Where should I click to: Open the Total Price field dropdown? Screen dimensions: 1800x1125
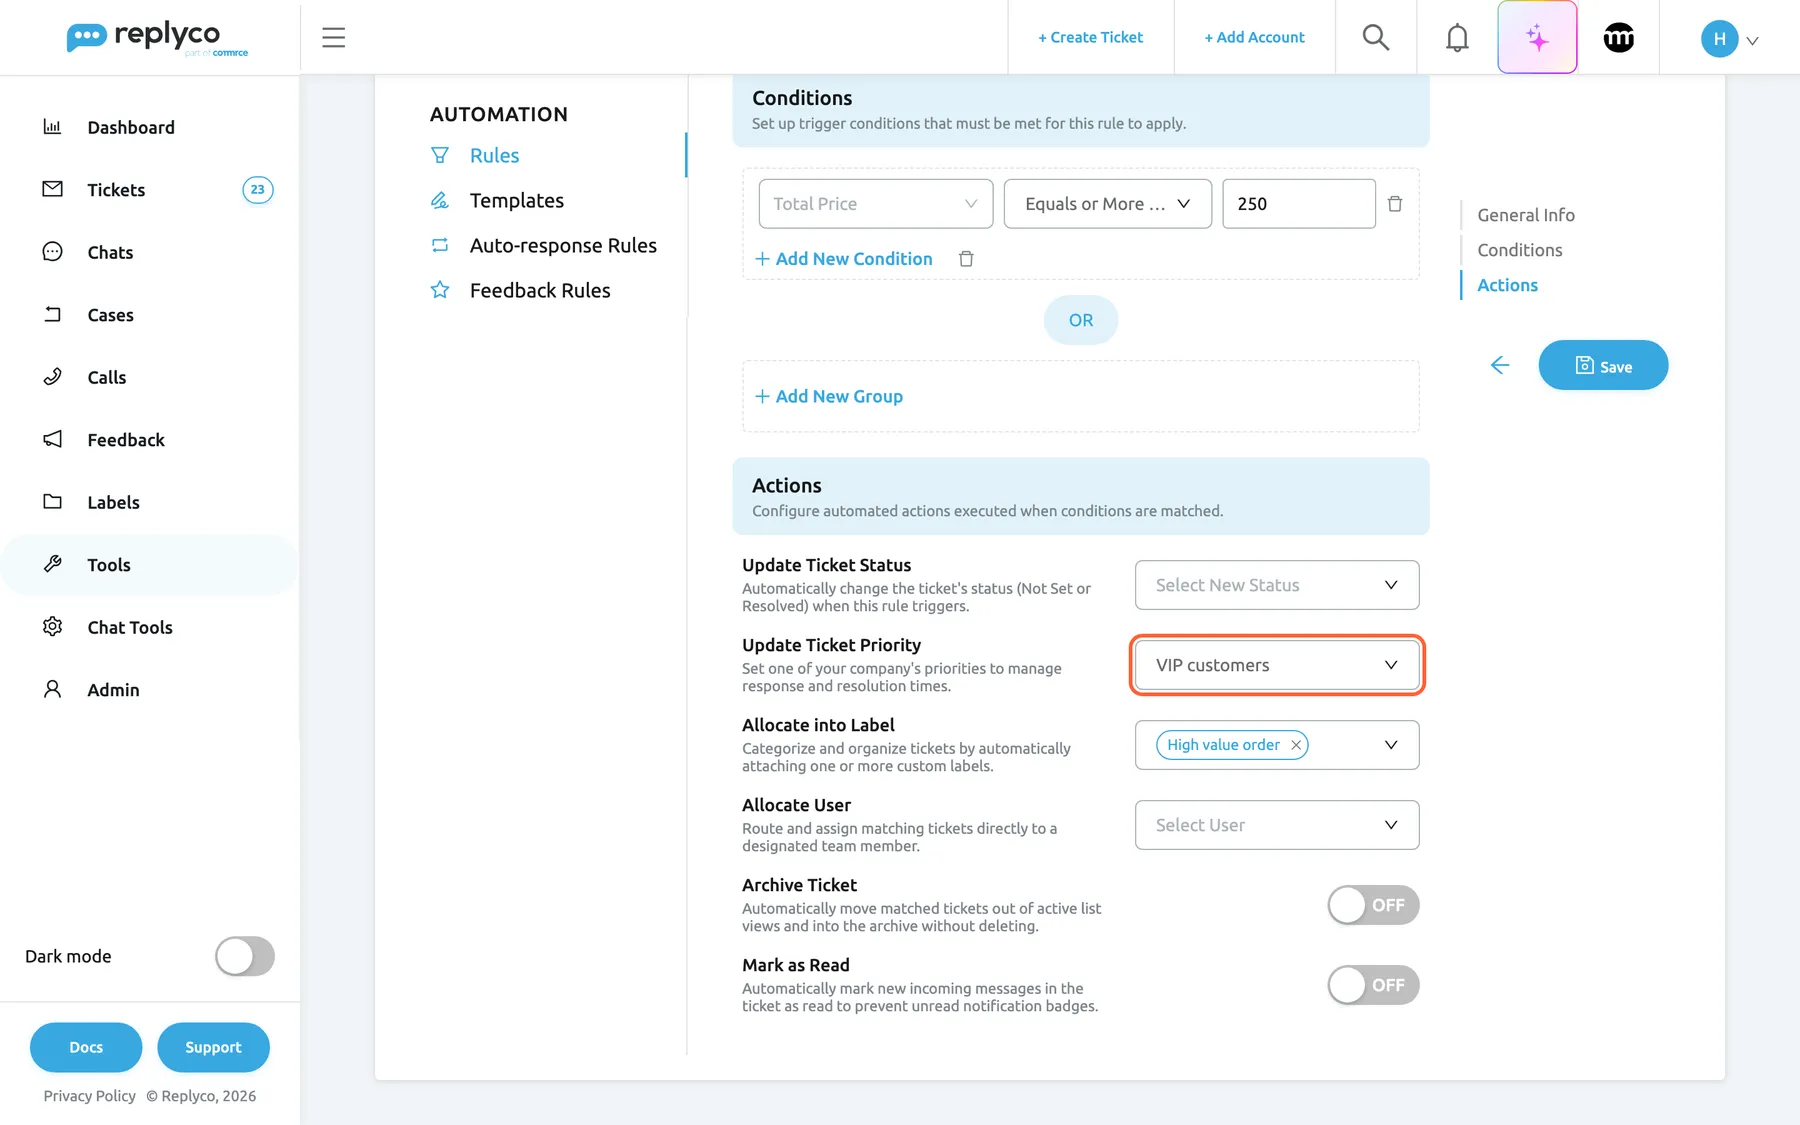pyautogui.click(x=875, y=204)
